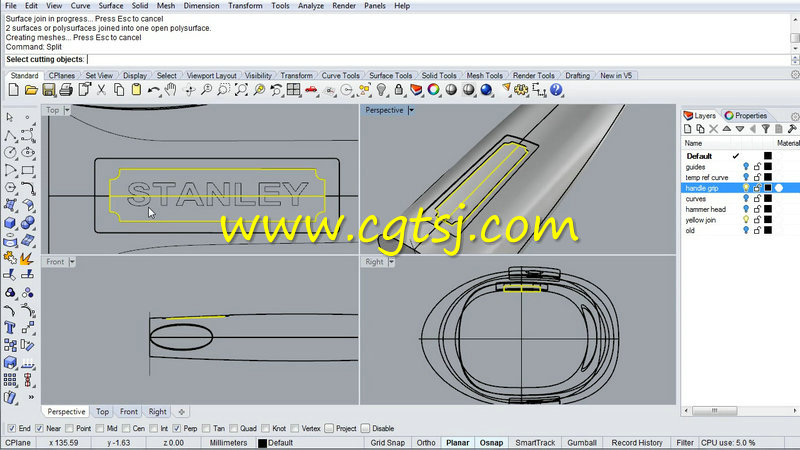Image resolution: width=800 pixels, height=450 pixels.
Task: Toggle SmartTrack in status bar
Action: [x=535, y=443]
